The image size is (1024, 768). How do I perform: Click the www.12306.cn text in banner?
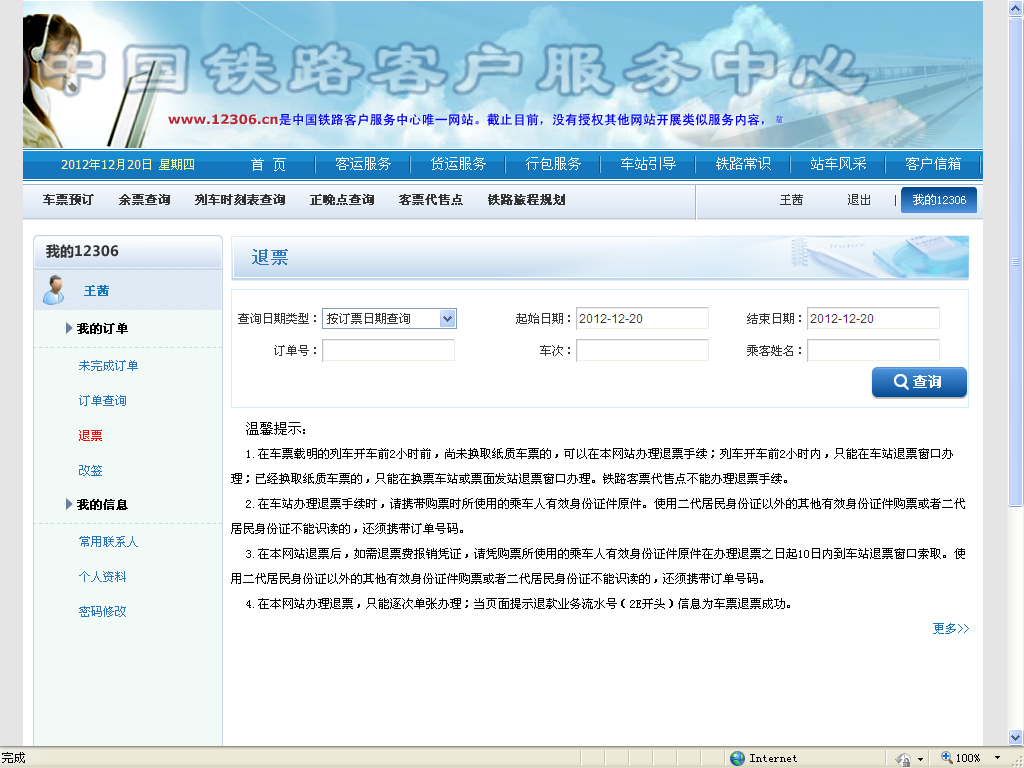[223, 120]
